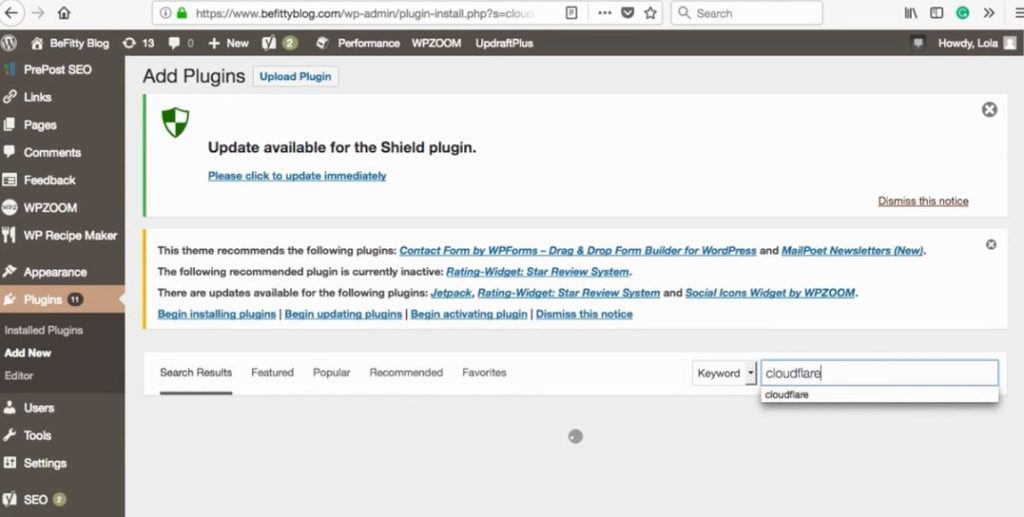Switch to the Favorites tab
Viewport: 1024px width, 517px height.
(x=484, y=373)
